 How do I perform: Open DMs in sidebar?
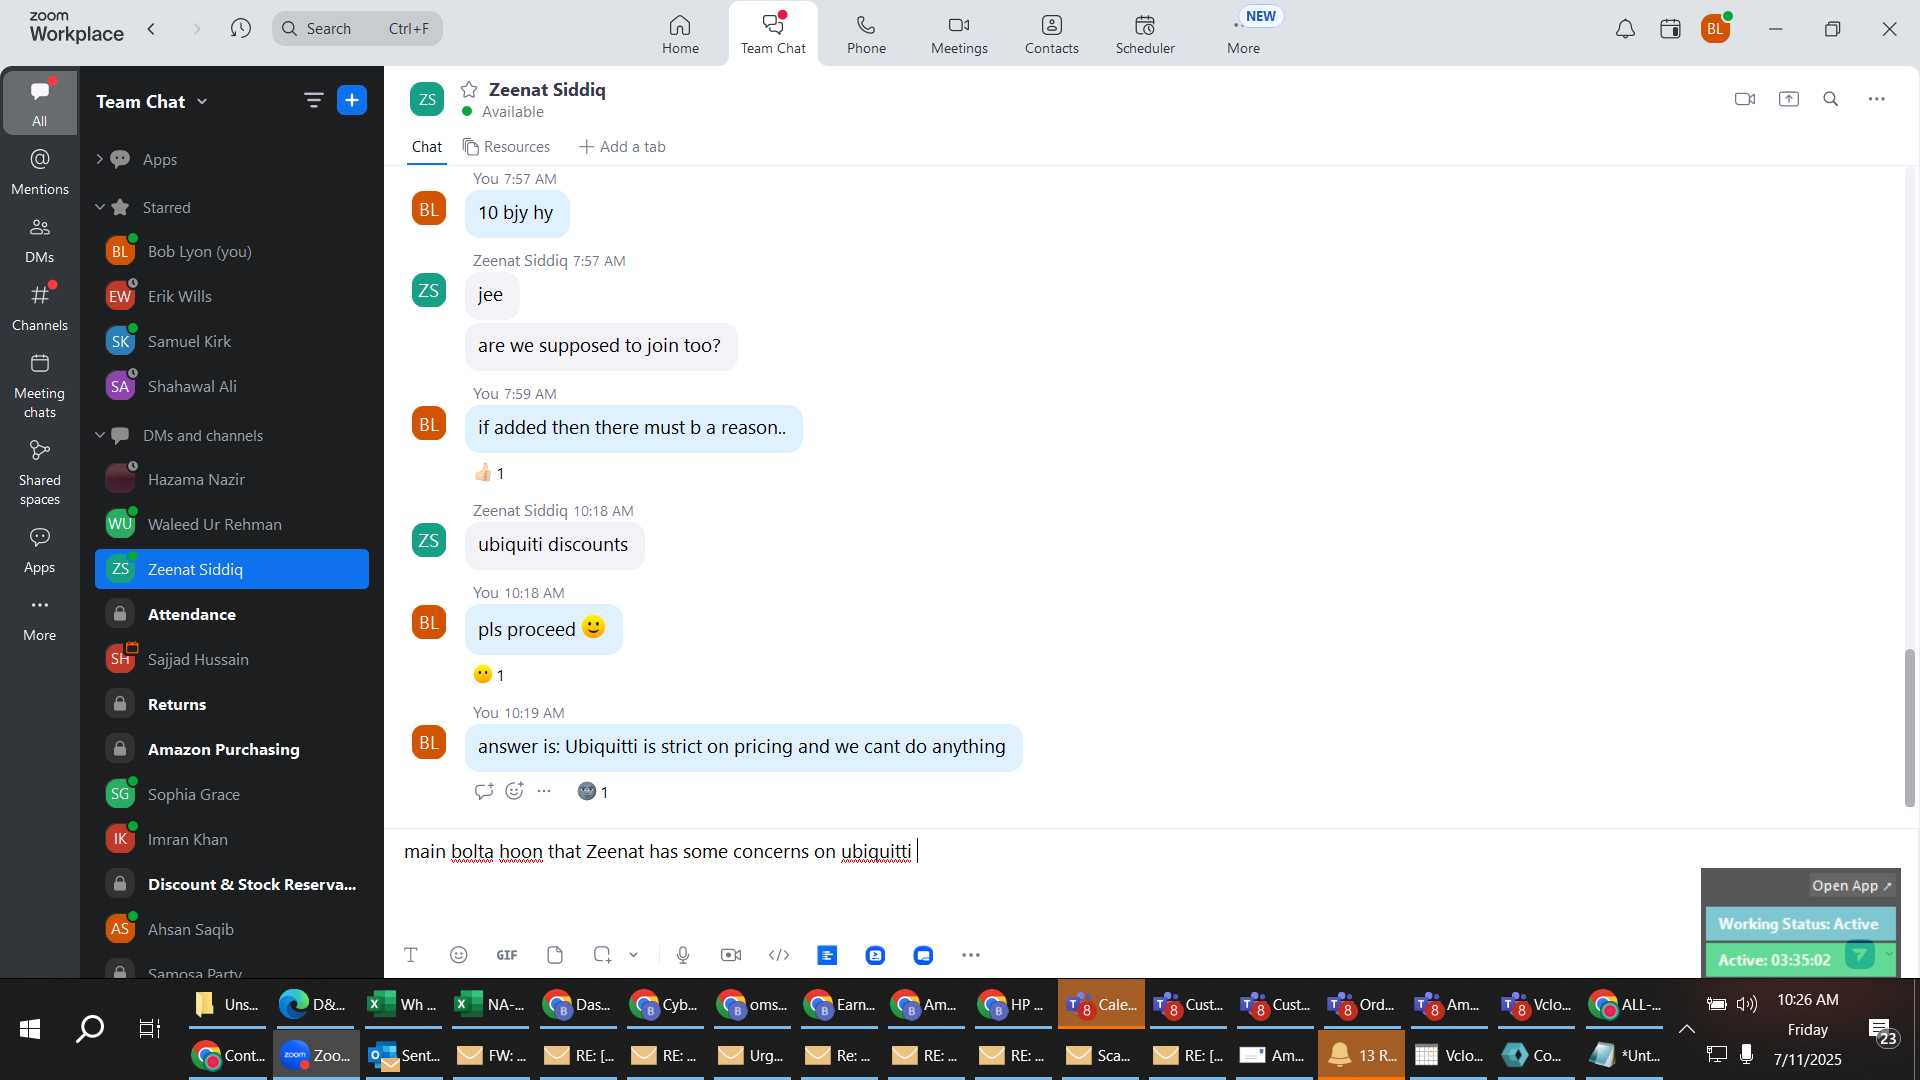40,240
